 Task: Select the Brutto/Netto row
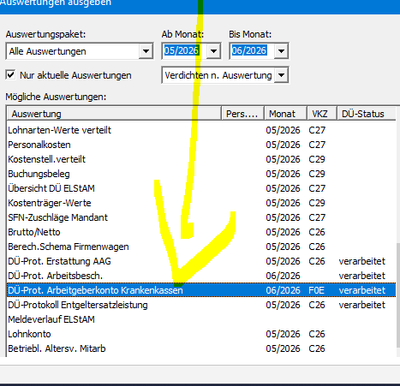coord(201,232)
